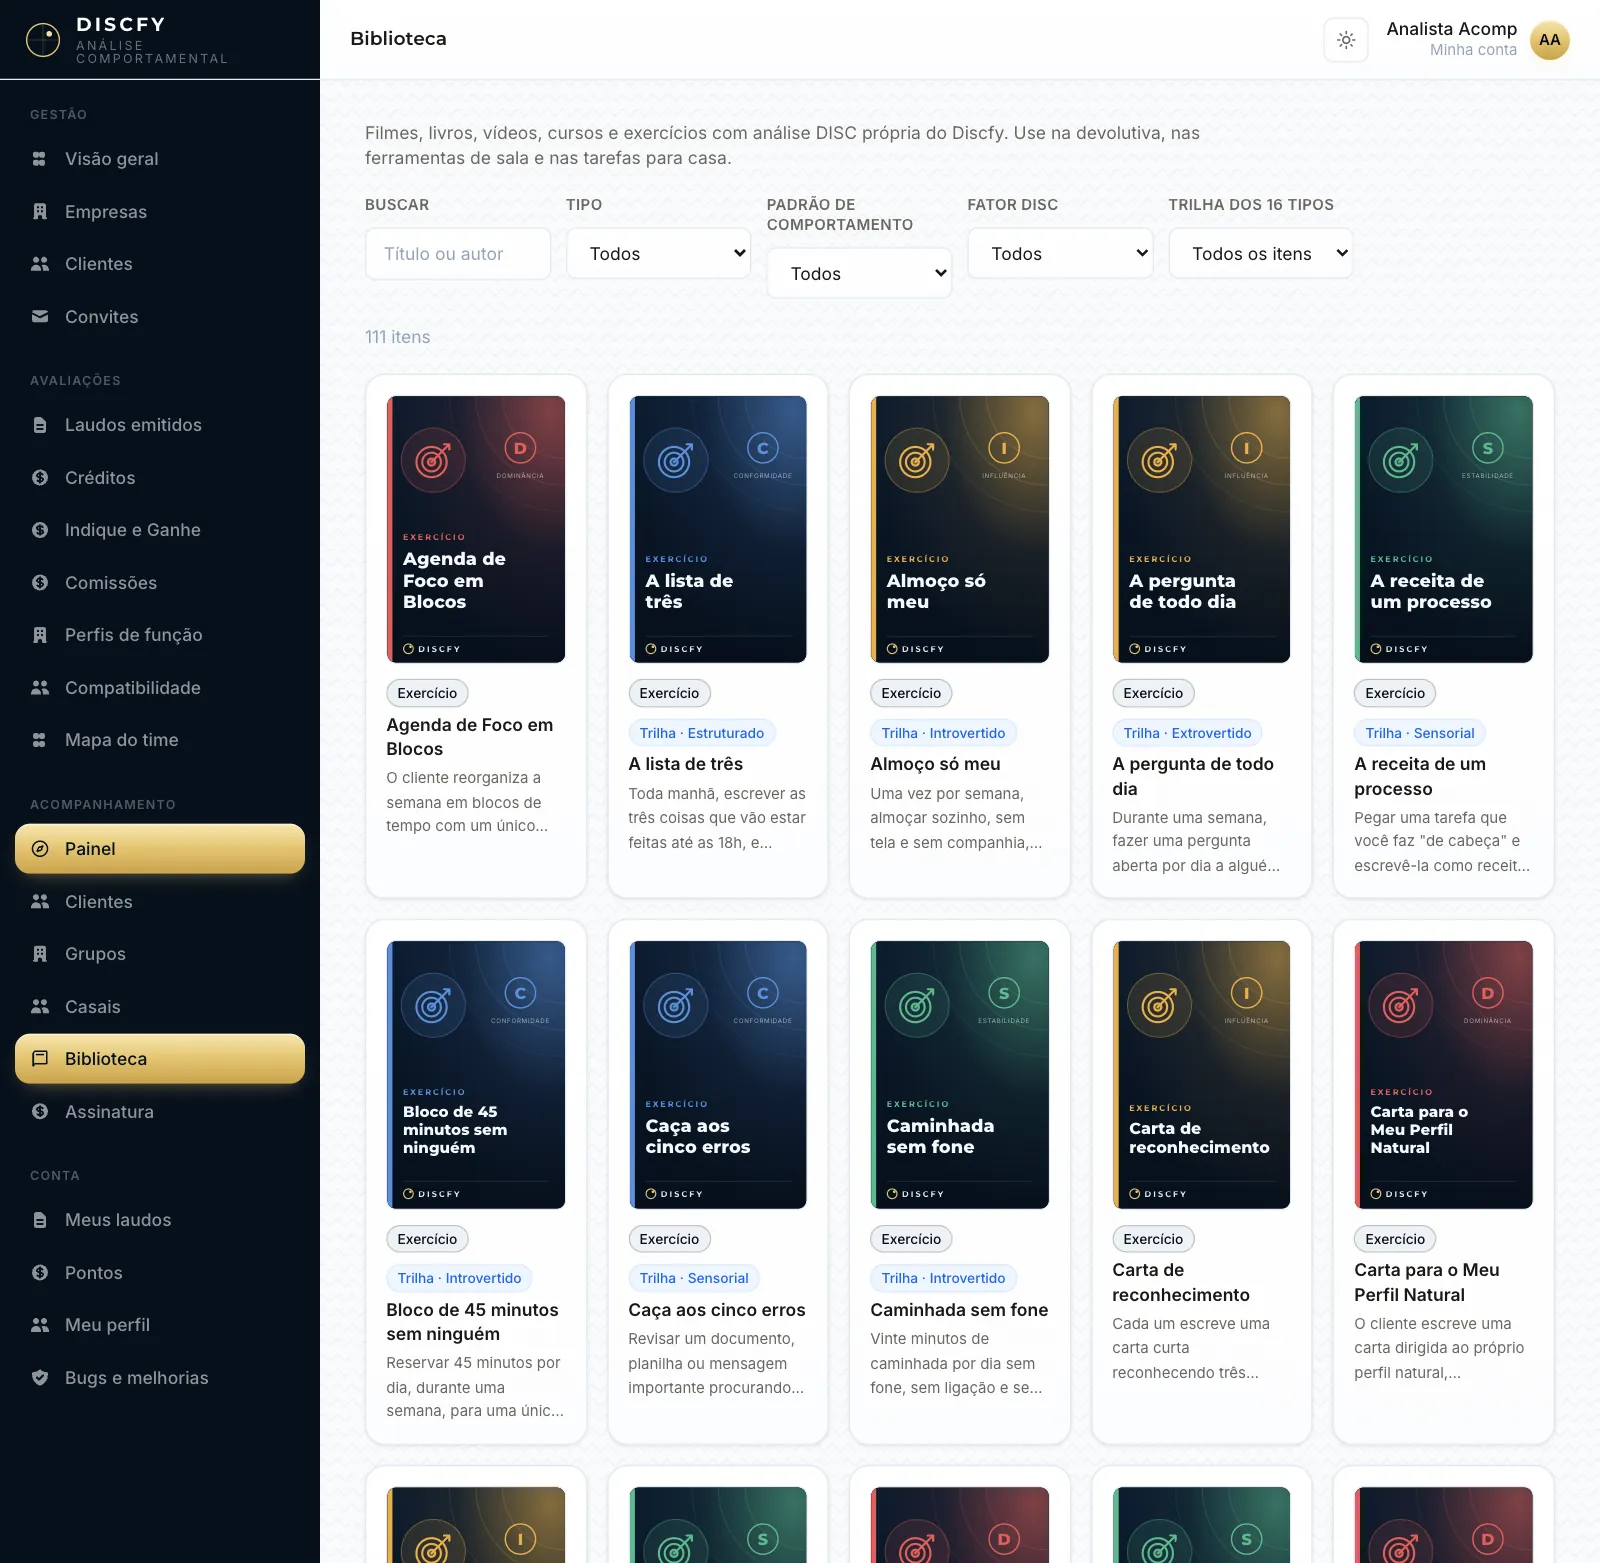Viewport: 1600px width, 1563px height.
Task: Click the Carta de reconhecimento title
Action: coord(1181,1282)
